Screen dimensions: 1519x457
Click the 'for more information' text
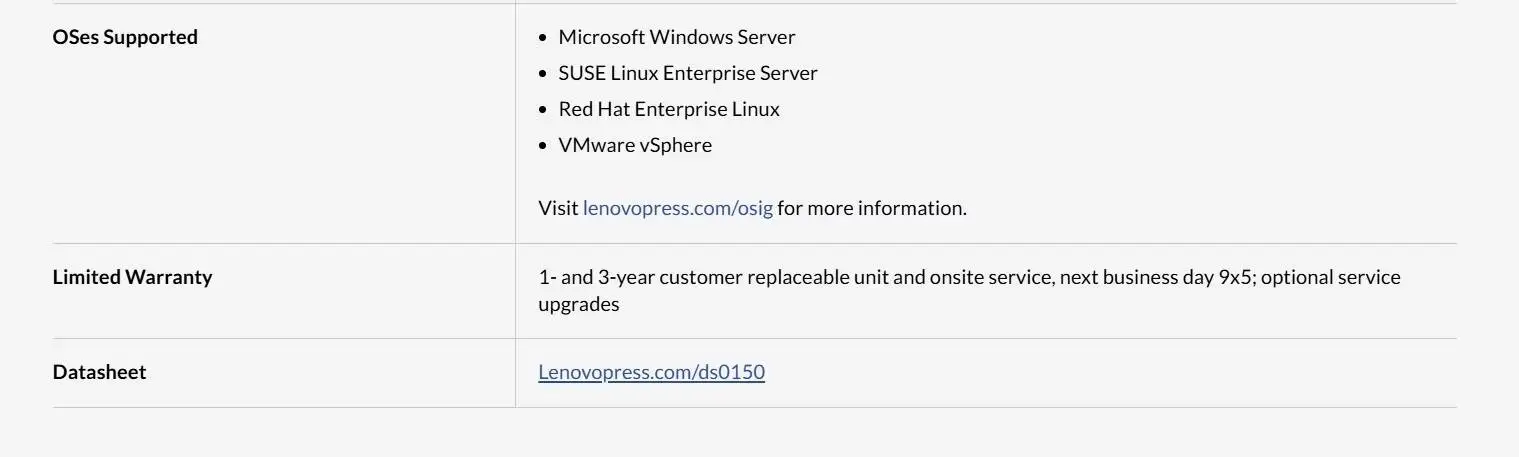click(872, 208)
